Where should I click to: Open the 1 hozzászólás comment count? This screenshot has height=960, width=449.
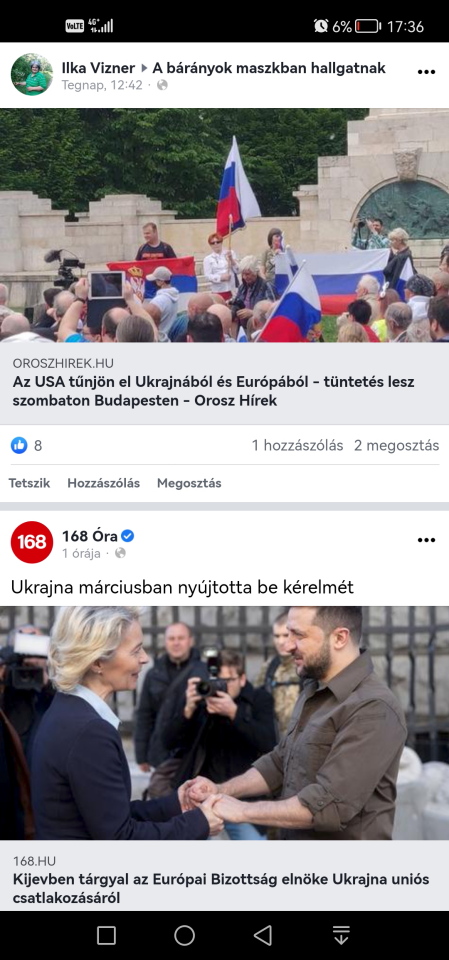coord(297,446)
